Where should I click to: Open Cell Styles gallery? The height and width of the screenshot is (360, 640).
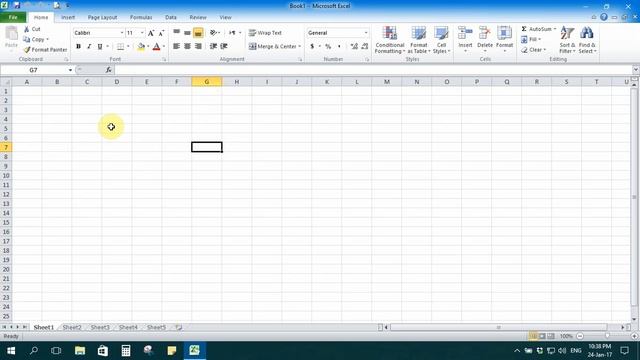(x=441, y=40)
